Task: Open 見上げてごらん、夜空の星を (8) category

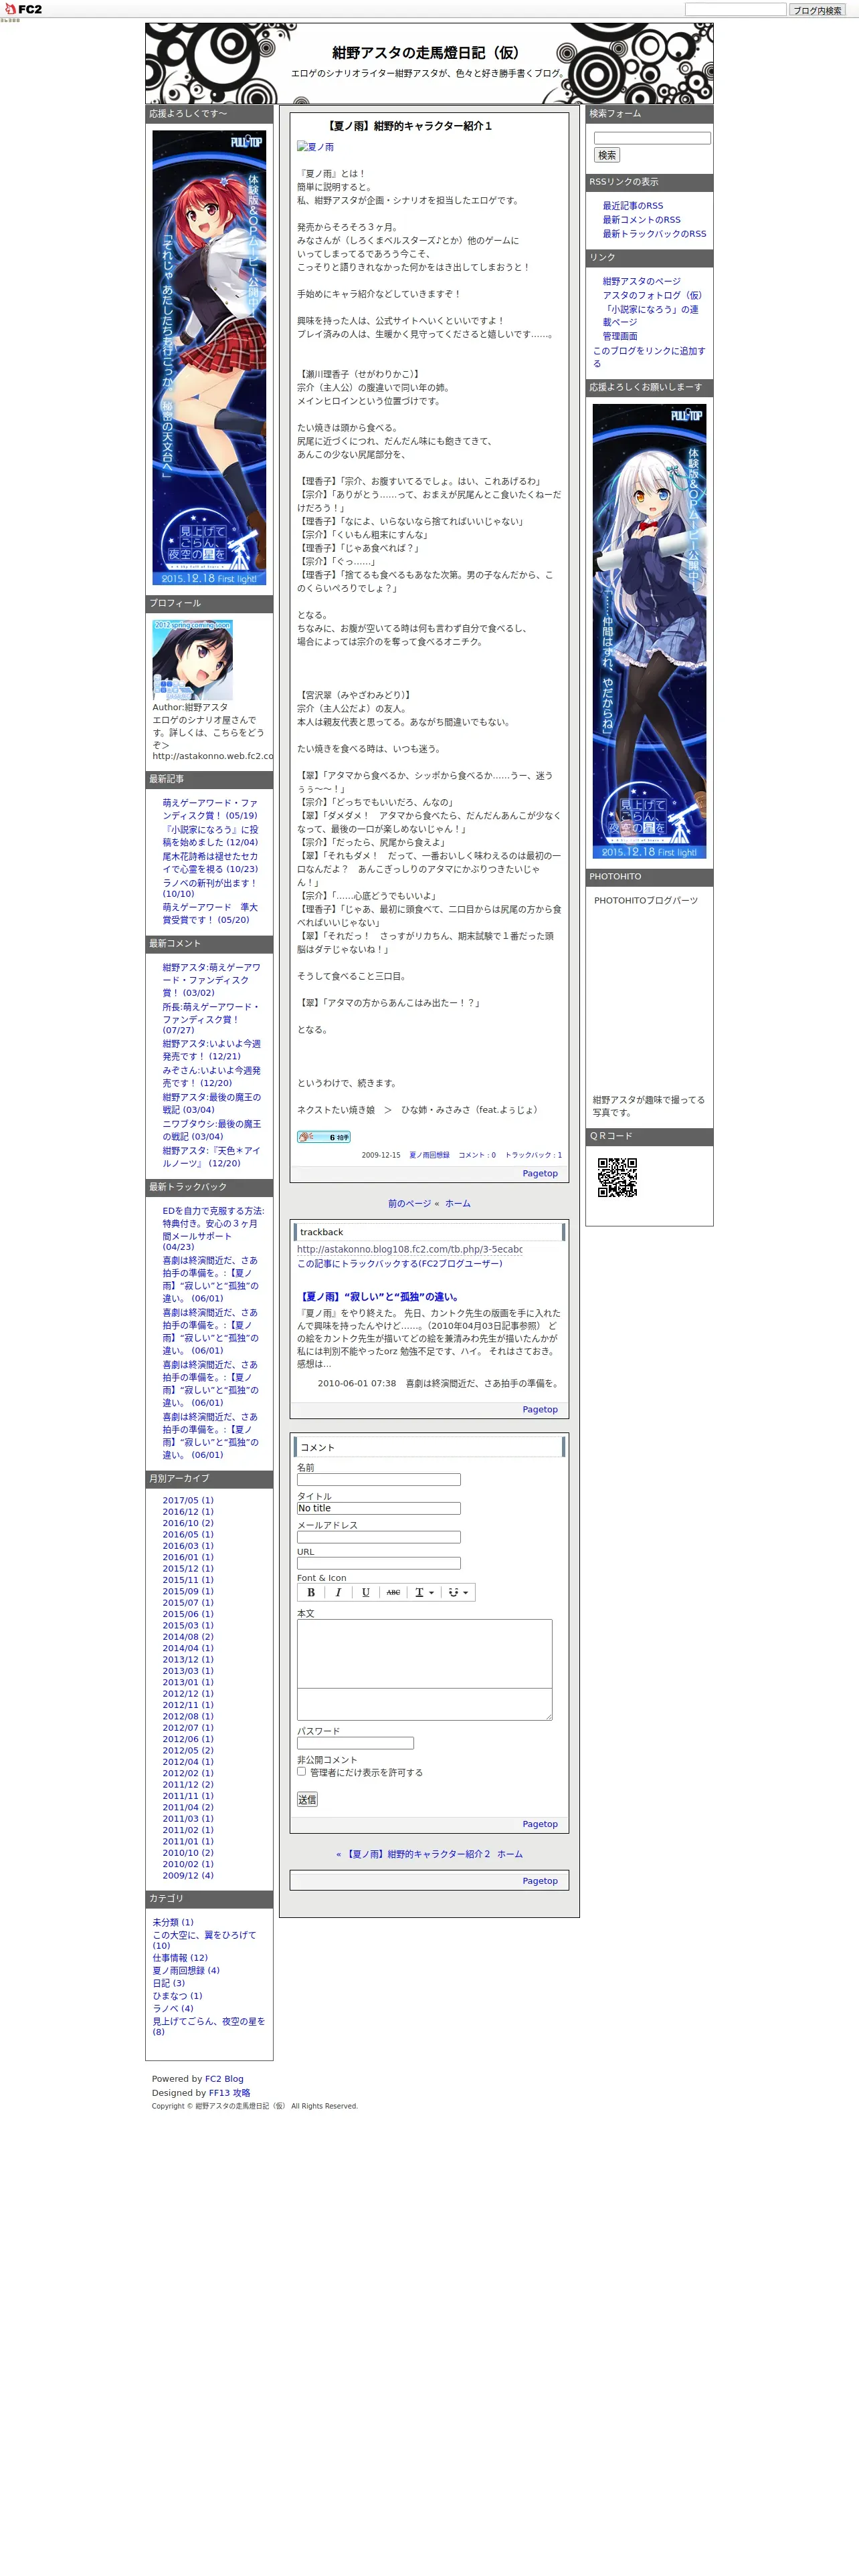Action: 208,2026
